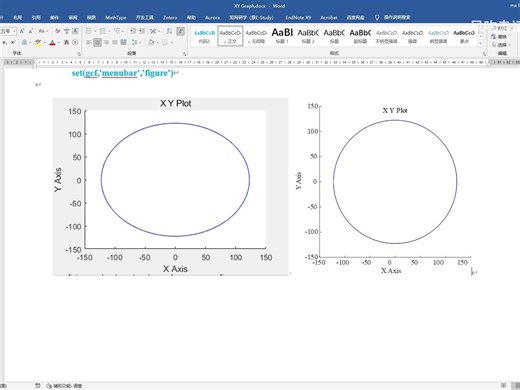
Task: Click the lightbulb Tell Me search
Action: pos(377,17)
